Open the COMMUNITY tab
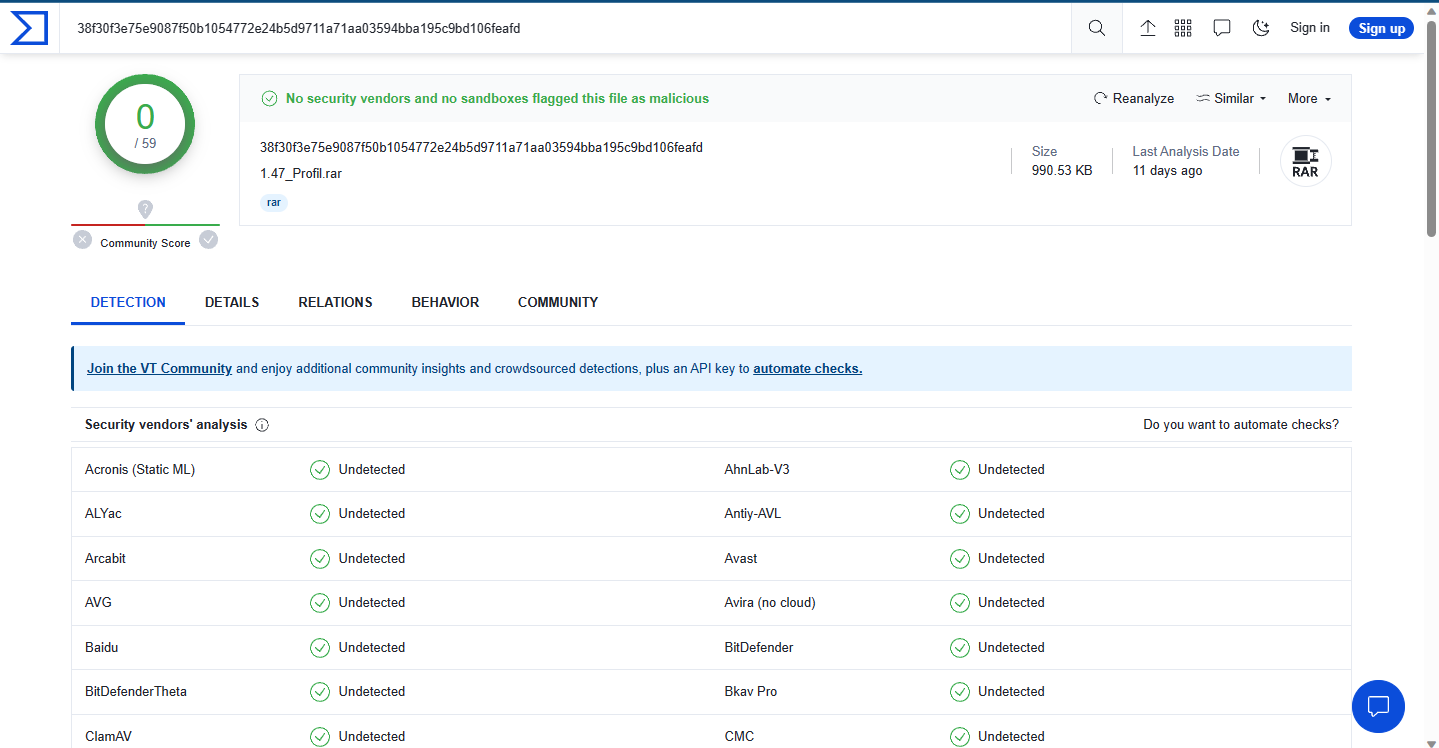1439x748 pixels. click(558, 302)
